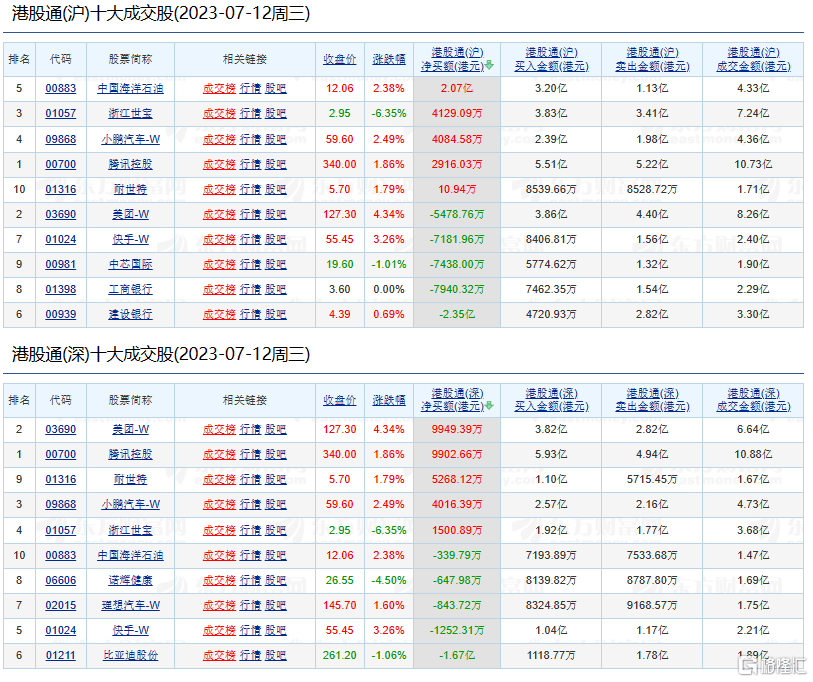Open 行情 for 腾讯控股 in 港股通(深) table

(250, 454)
